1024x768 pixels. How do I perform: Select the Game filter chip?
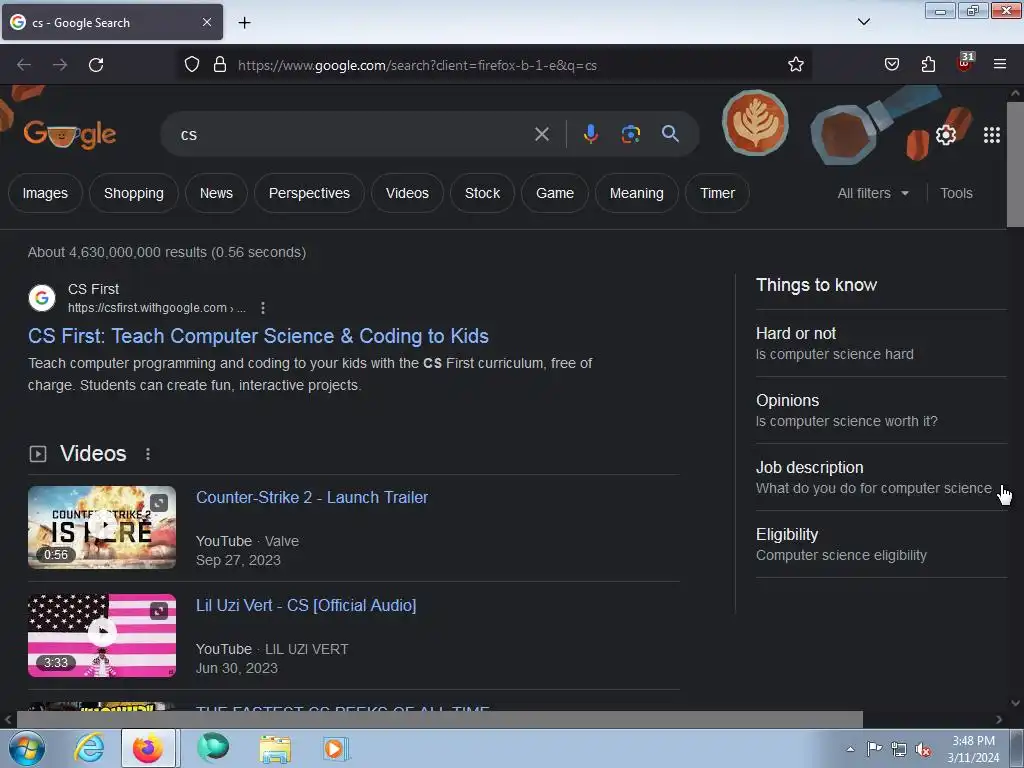coord(555,193)
